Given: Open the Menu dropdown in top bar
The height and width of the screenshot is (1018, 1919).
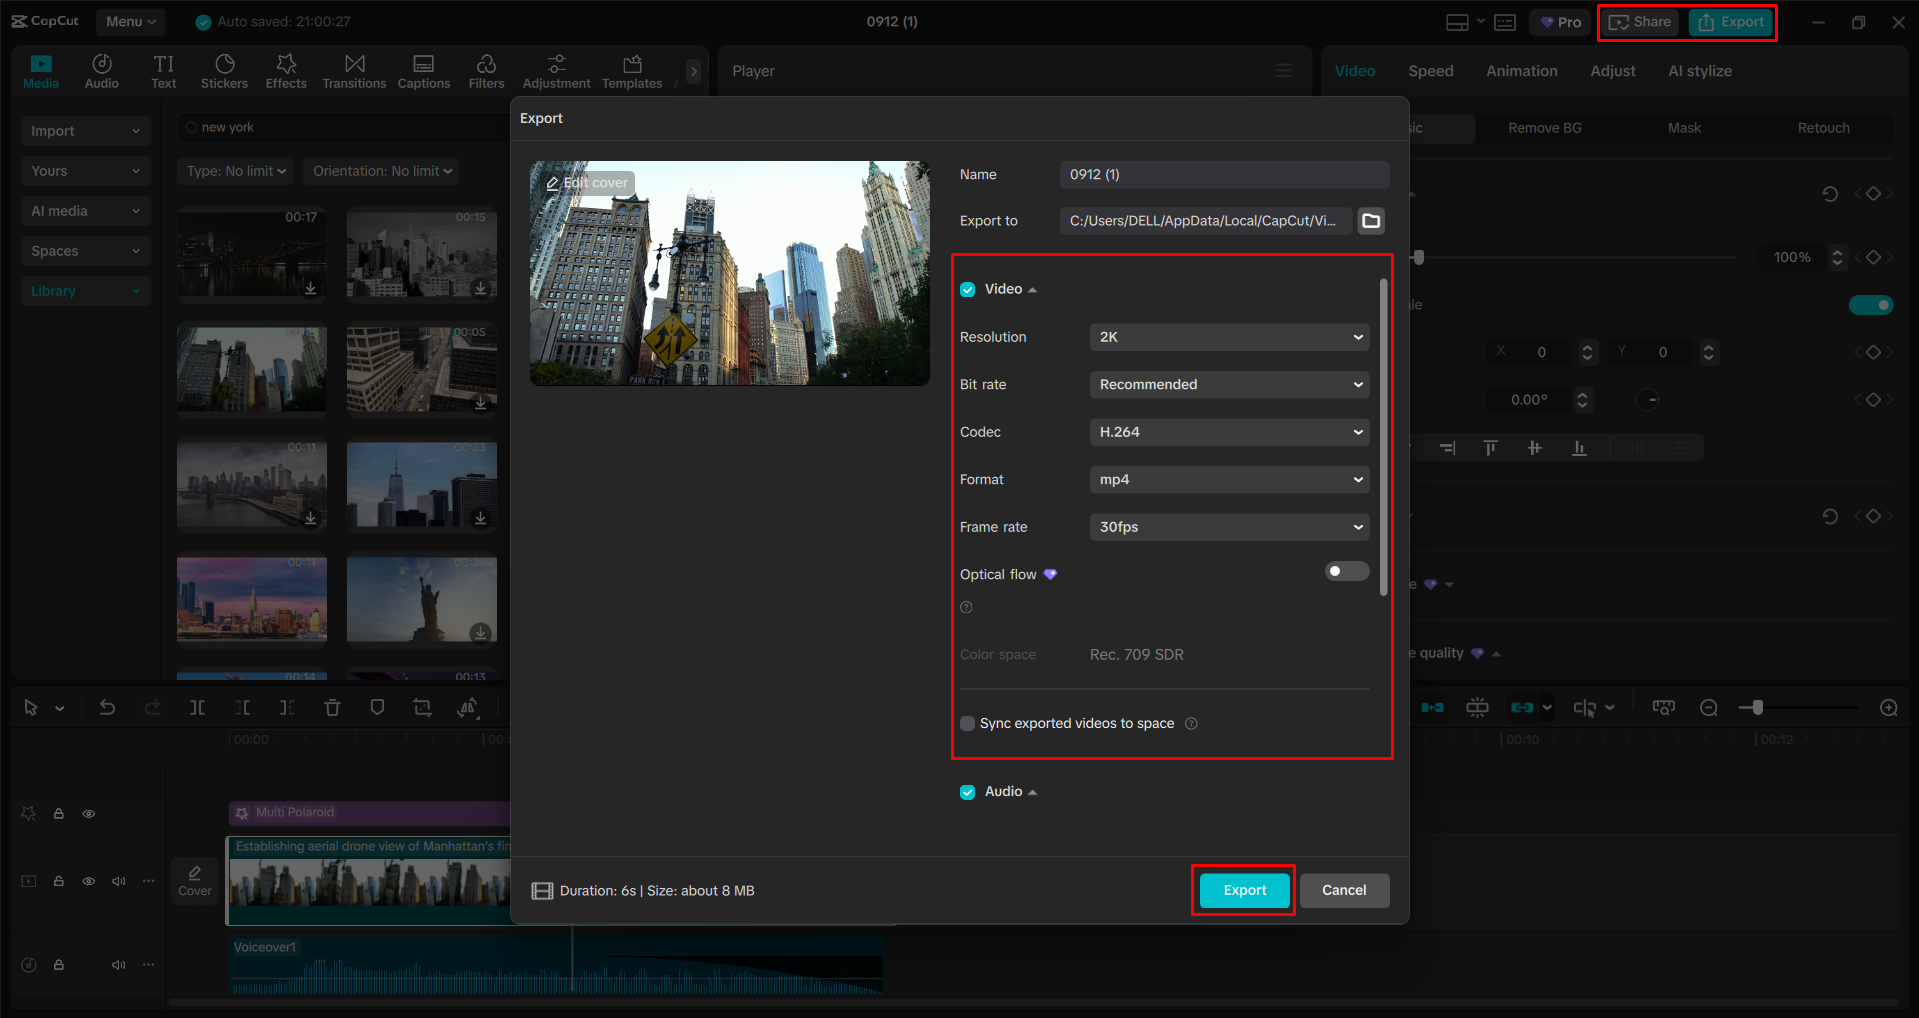Looking at the screenshot, I should click(129, 21).
